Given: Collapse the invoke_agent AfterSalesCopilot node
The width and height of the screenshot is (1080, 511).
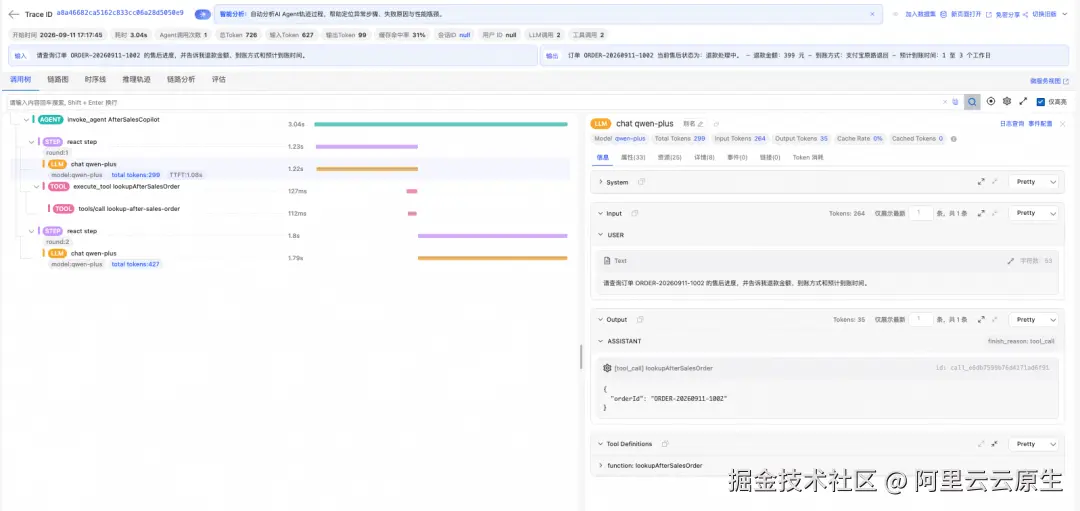Looking at the screenshot, I should [26, 120].
